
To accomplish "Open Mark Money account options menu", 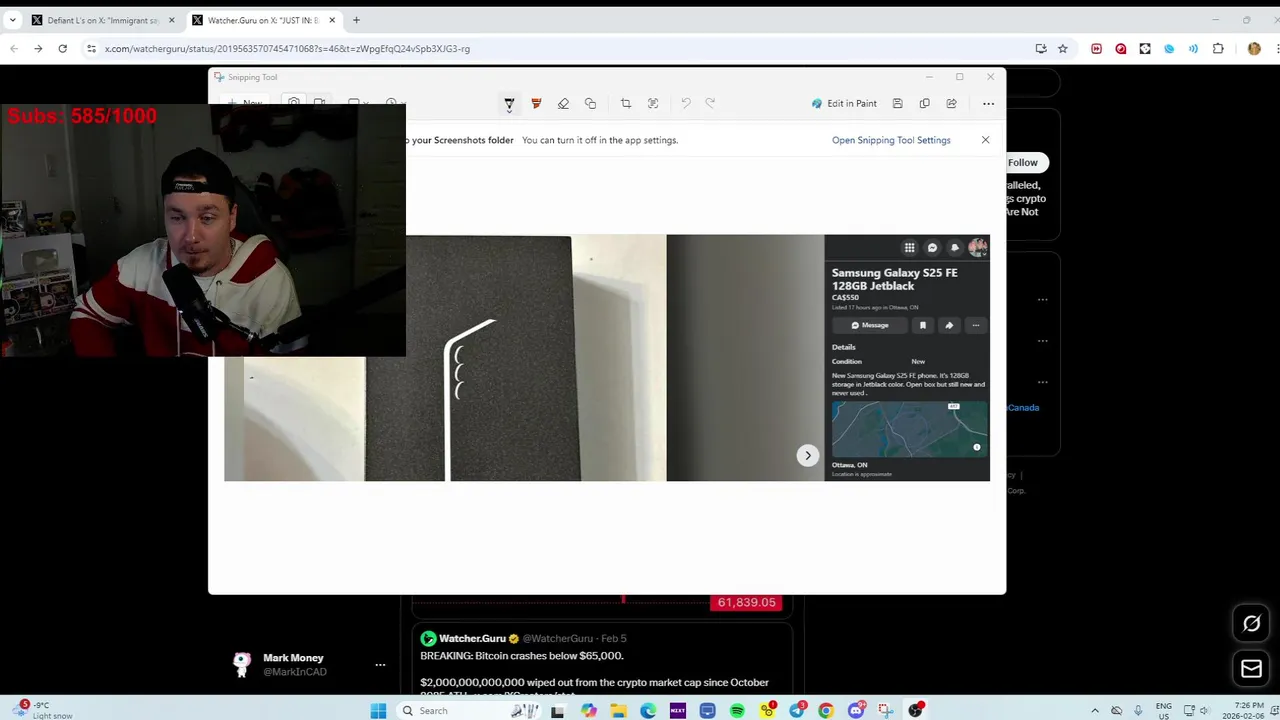I will click(x=380, y=664).
